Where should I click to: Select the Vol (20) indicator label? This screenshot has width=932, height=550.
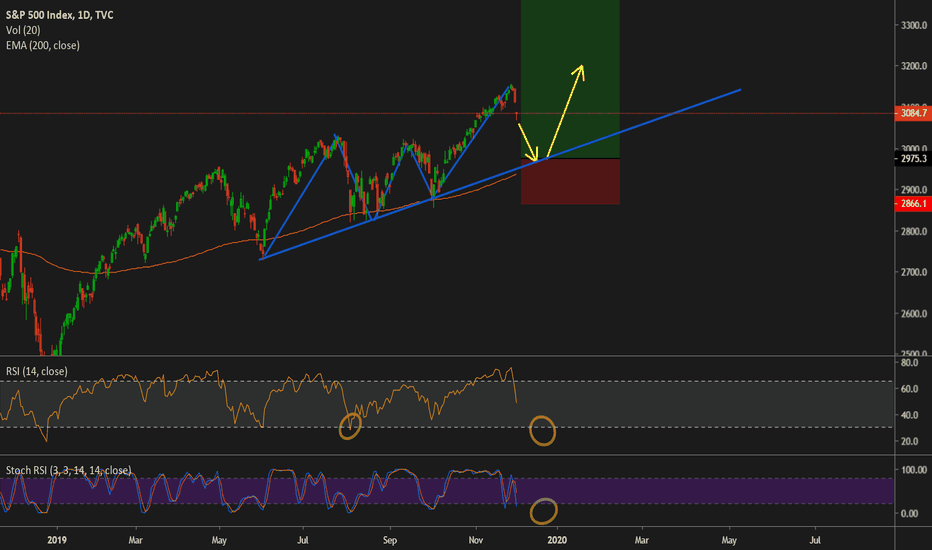pyautogui.click(x=23, y=30)
